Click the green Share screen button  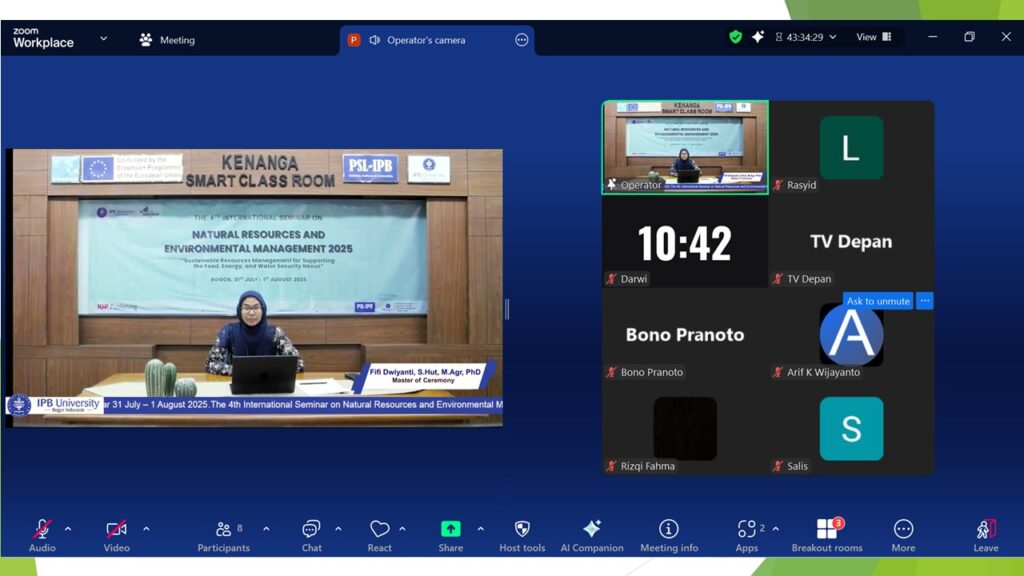pyautogui.click(x=450, y=534)
